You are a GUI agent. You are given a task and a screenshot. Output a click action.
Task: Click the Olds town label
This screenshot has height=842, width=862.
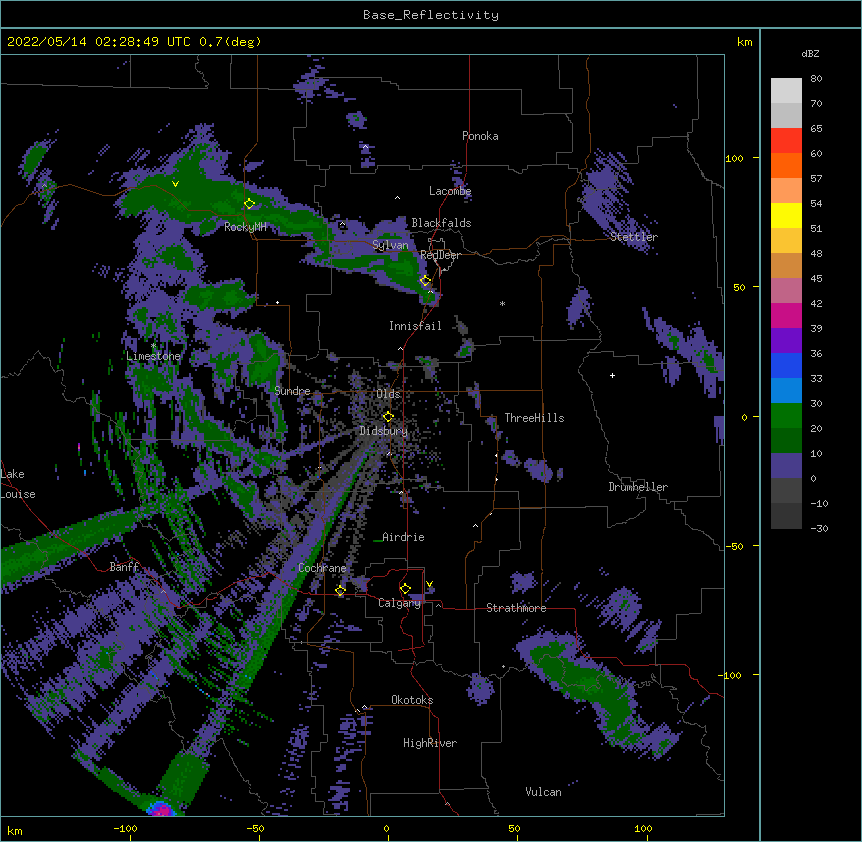[388, 394]
